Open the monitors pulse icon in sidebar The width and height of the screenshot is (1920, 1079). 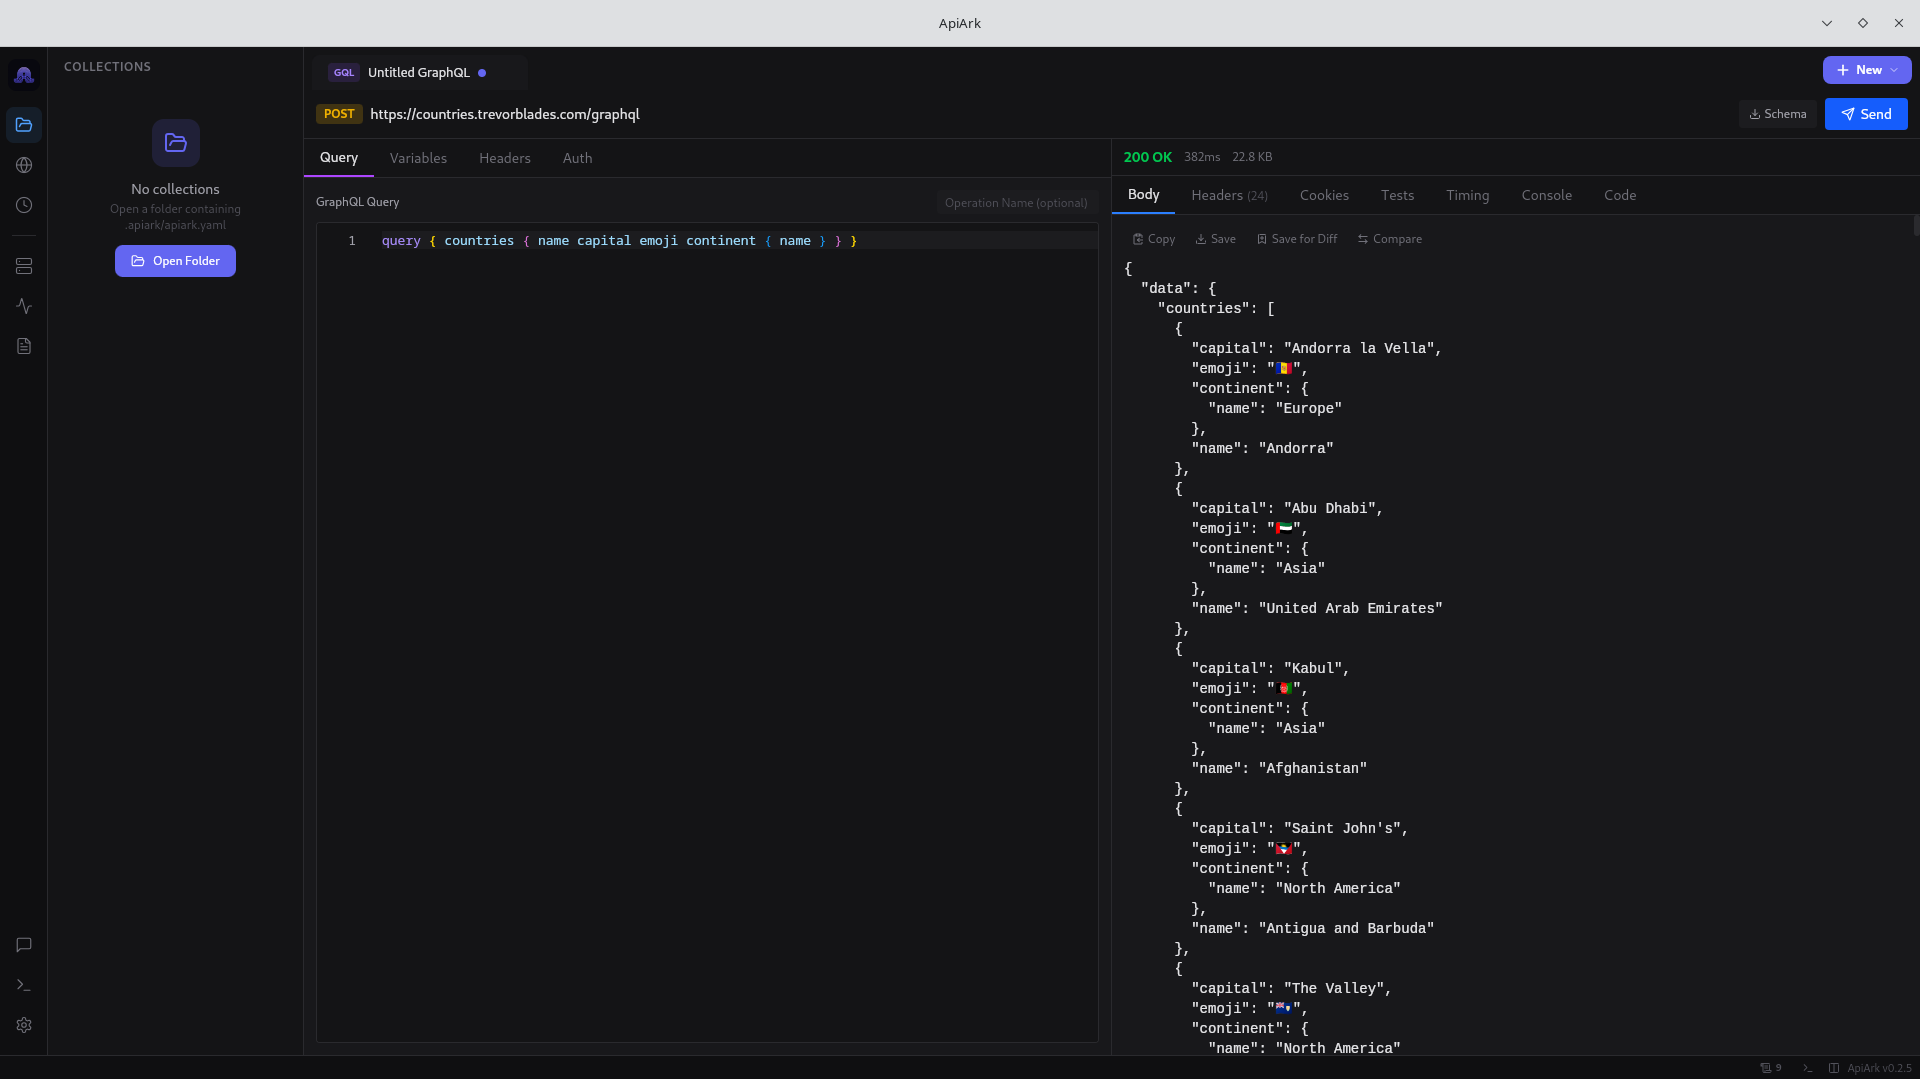pyautogui.click(x=24, y=306)
